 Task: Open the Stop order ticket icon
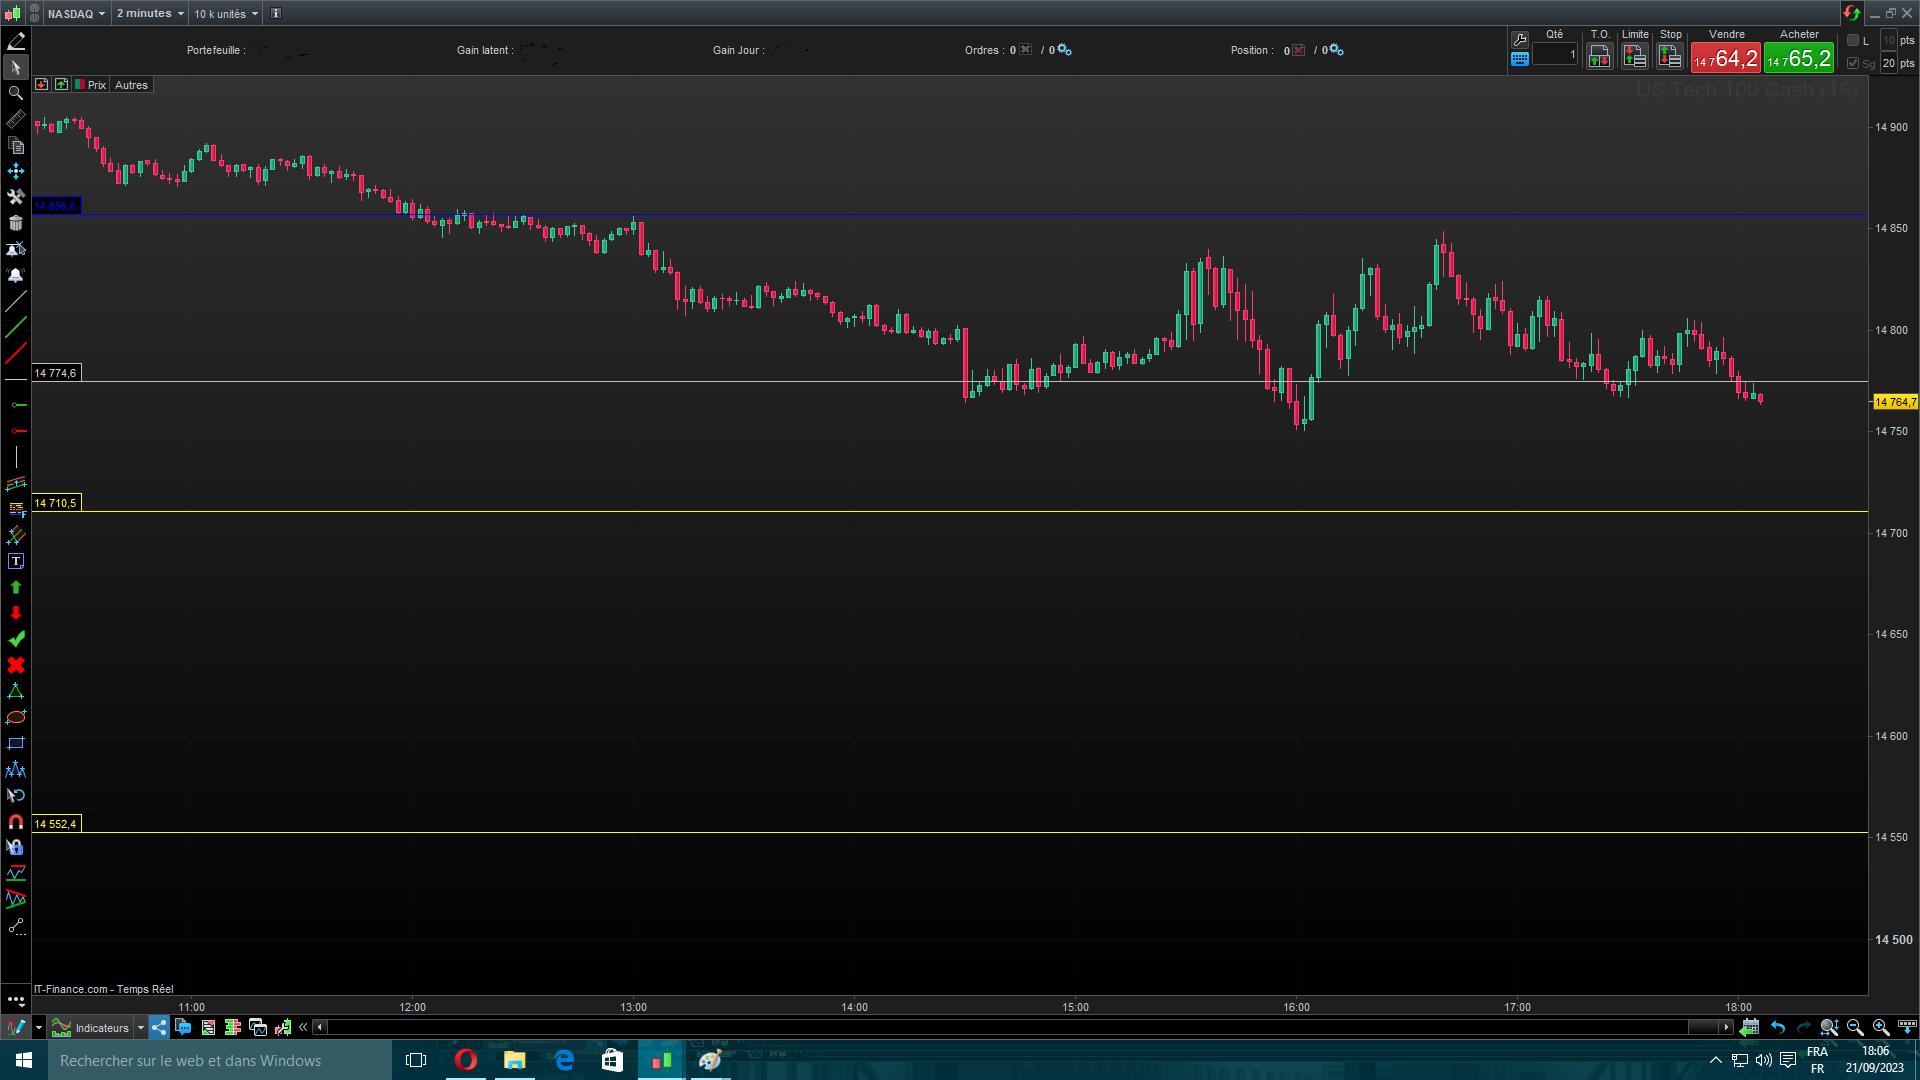click(1670, 57)
